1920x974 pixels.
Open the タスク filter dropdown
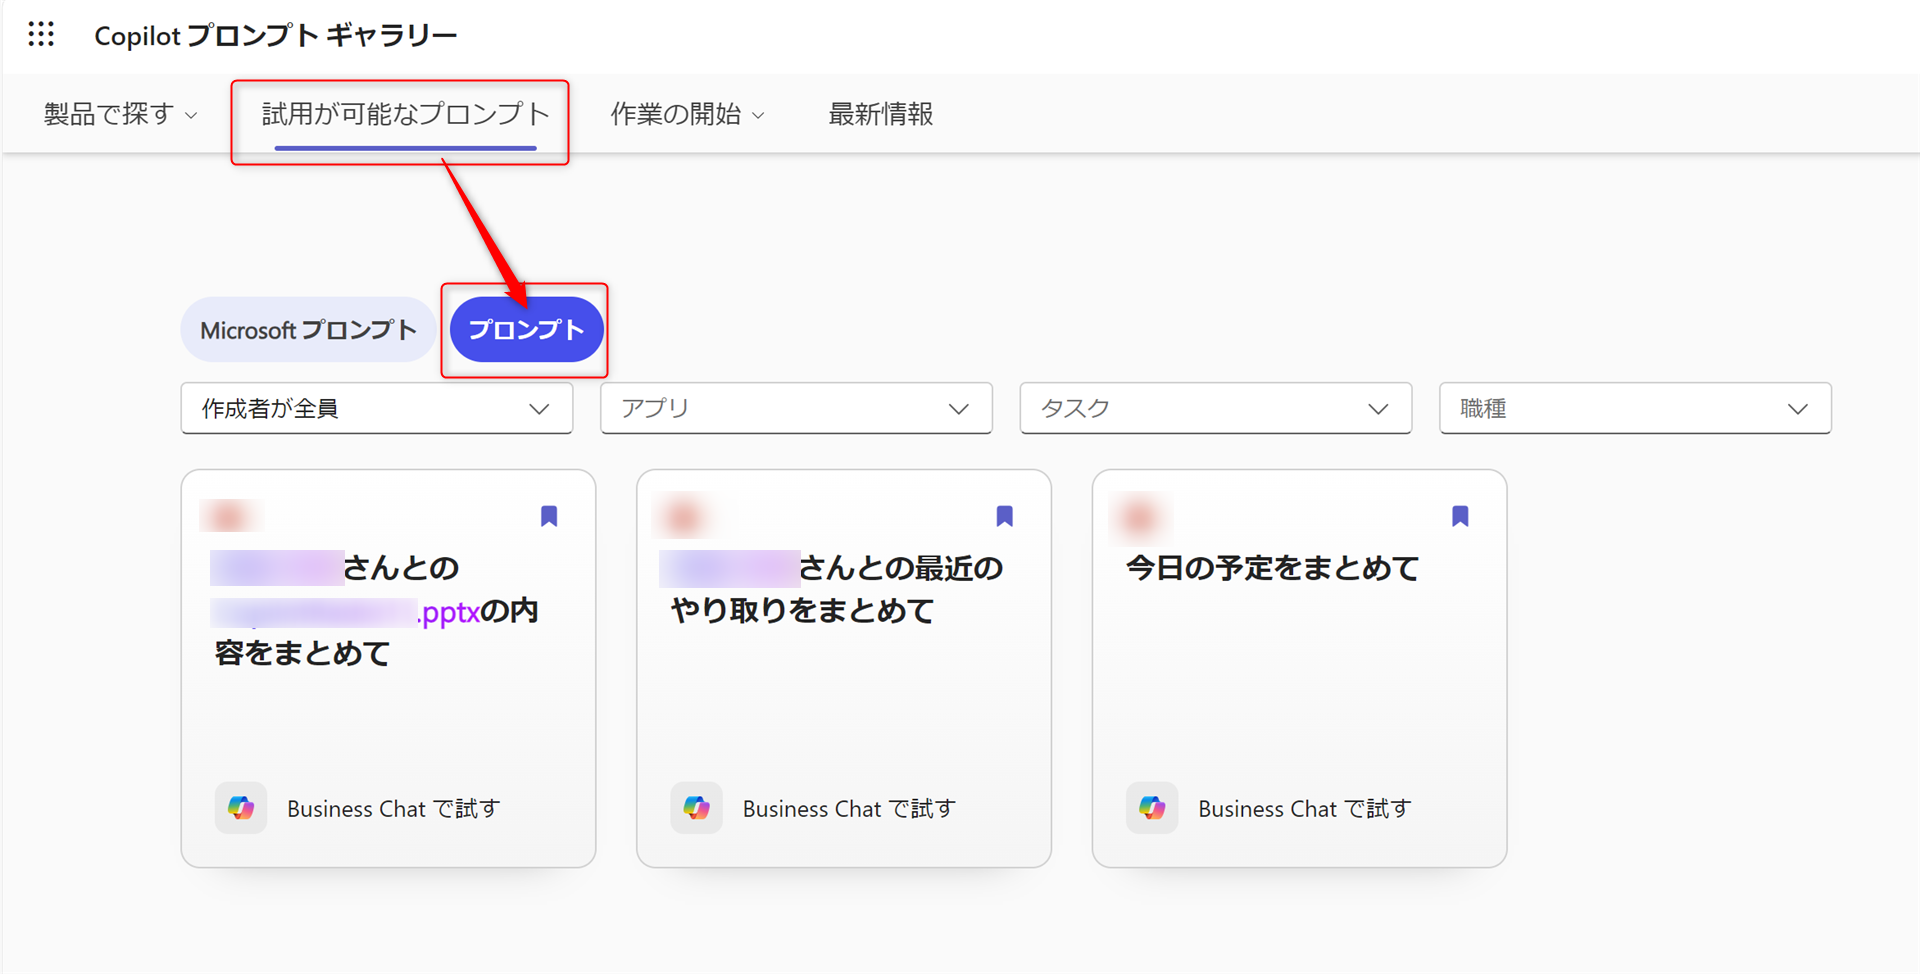1216,408
